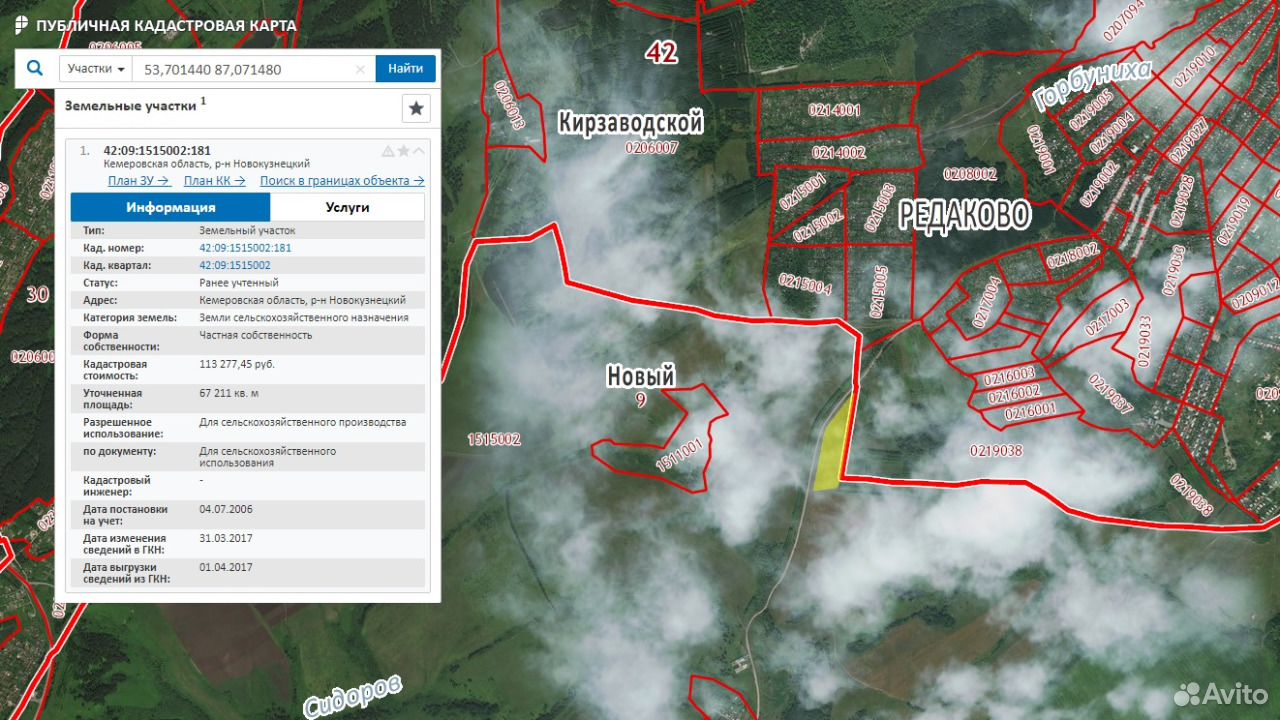1280x720 pixels.
Task: Click map parcel label 1511001
Action: click(x=679, y=455)
